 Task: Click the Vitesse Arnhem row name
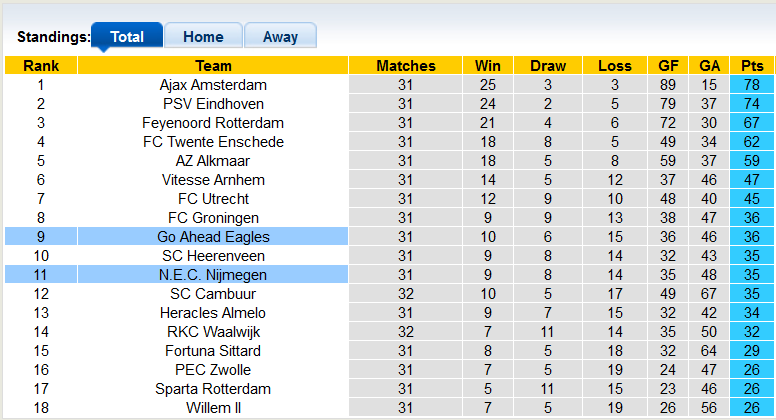213,180
